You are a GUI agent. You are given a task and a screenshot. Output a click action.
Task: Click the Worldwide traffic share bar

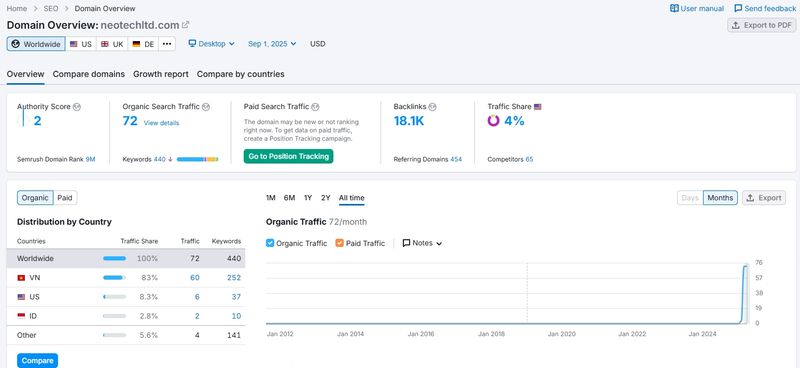pyautogui.click(x=114, y=258)
